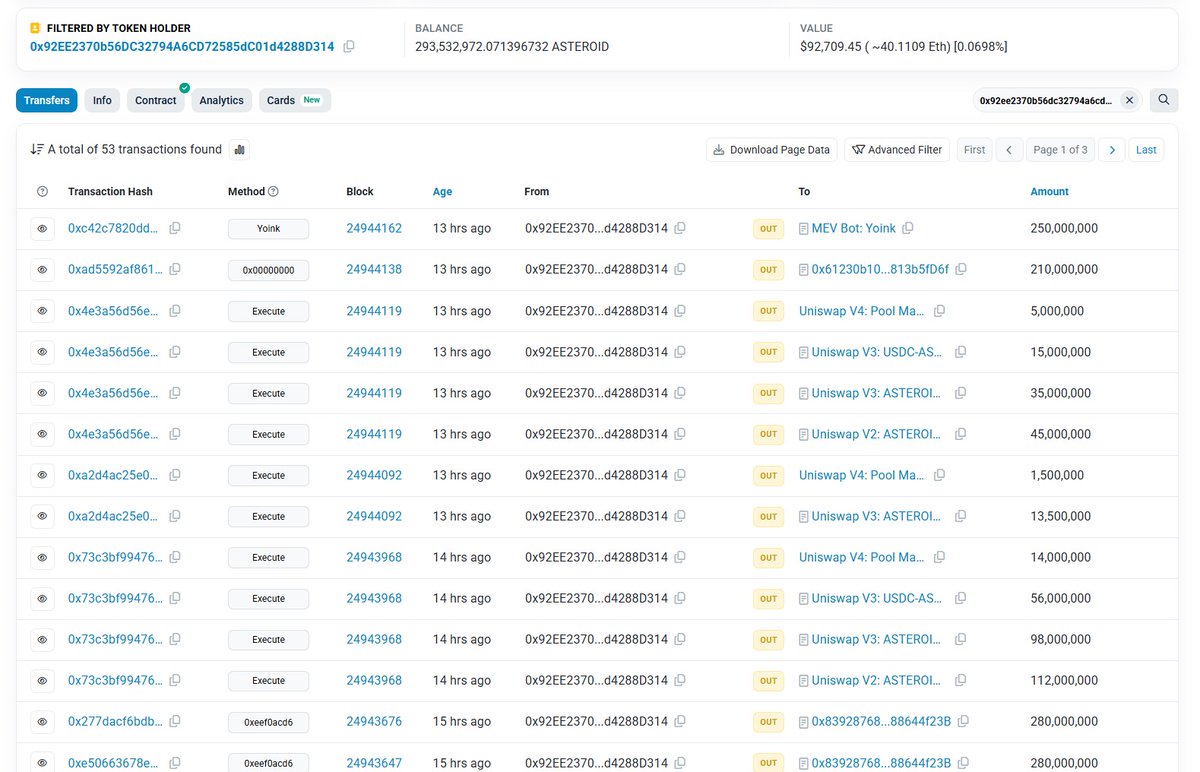Go to the previous page with the left chevron
Screen dimensions: 1200x772
(x=1009, y=150)
